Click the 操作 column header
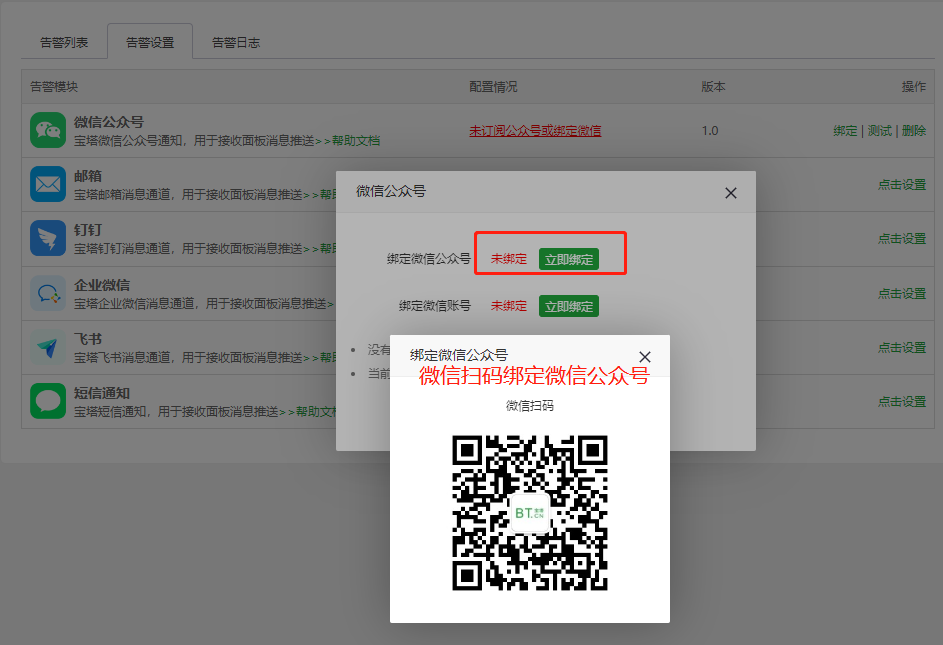Screen dimensions: 943x645 pyautogui.click(x=914, y=87)
